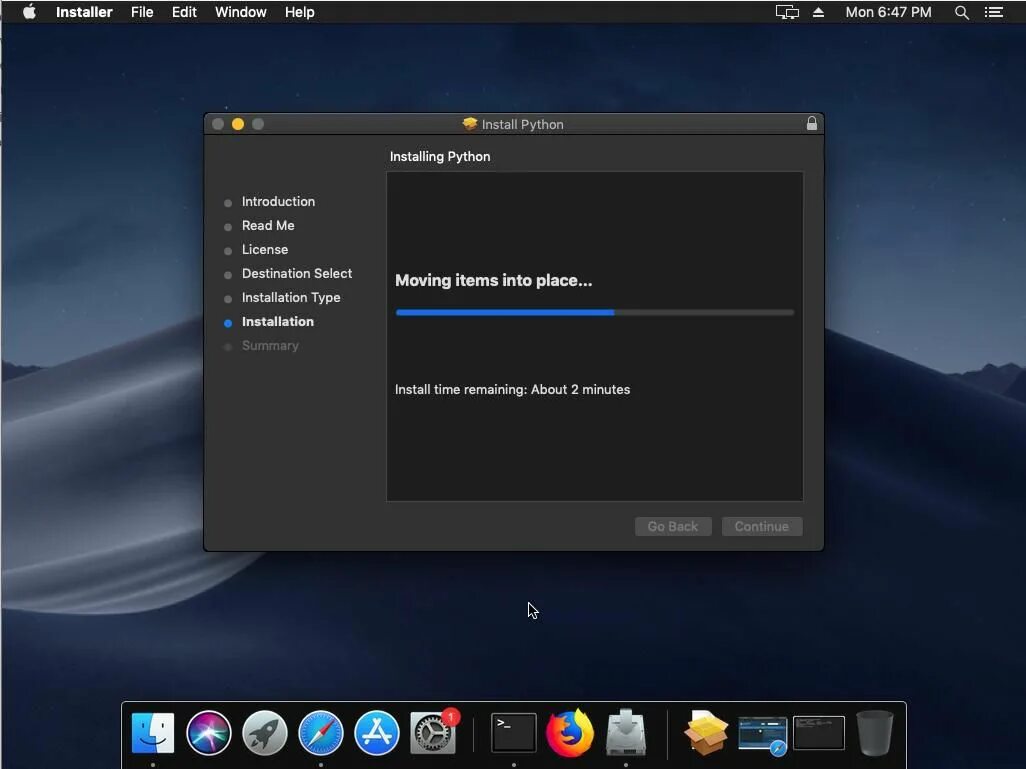Viewport: 1026px width, 769px height.
Task: Open Launchpad rocket icon
Action: [264, 733]
